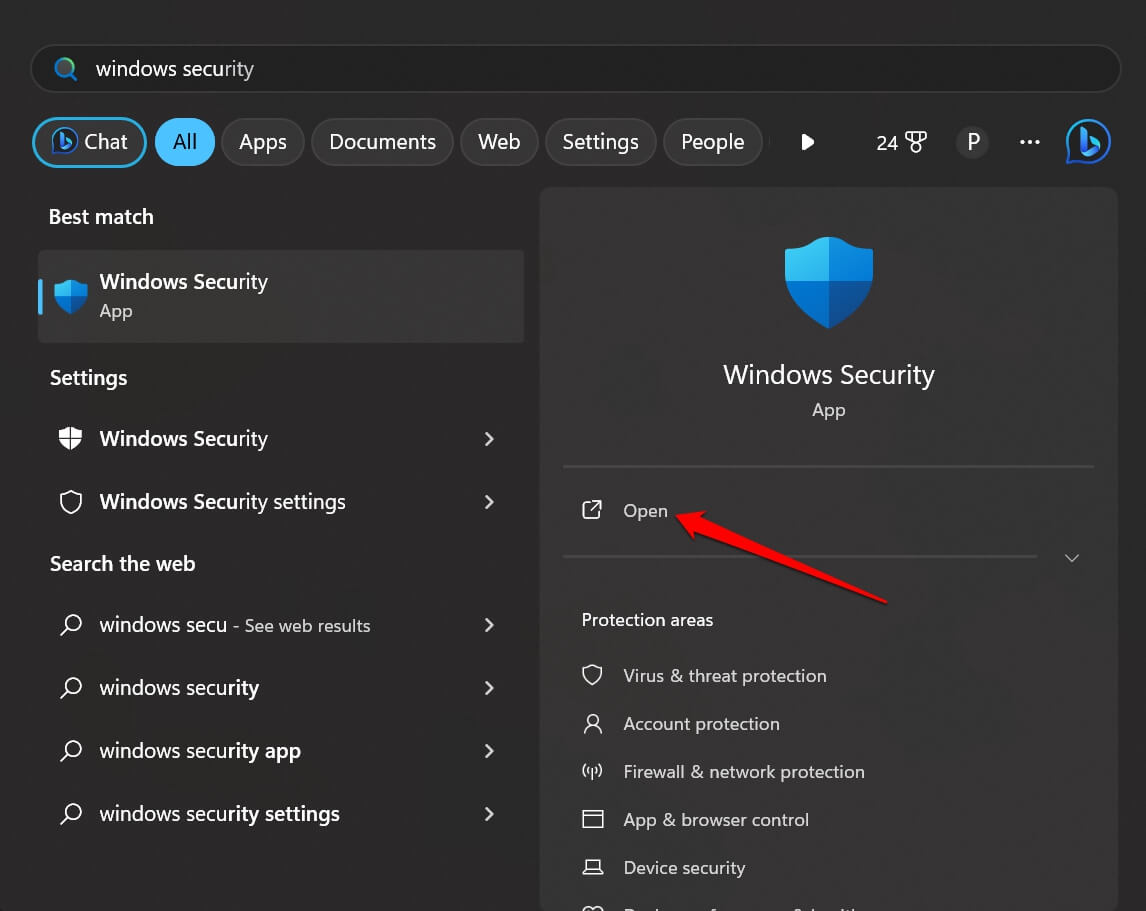Viewport: 1146px width, 911px height.
Task: Switch to the Documents filter tab
Action: tap(382, 142)
